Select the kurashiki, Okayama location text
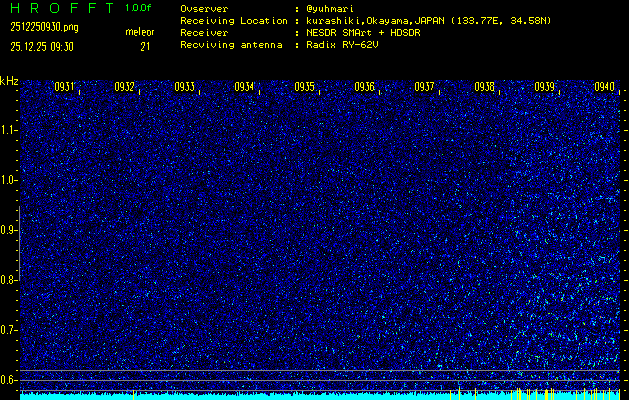The width and height of the screenshot is (629, 400). pyautogui.click(x=375, y=20)
